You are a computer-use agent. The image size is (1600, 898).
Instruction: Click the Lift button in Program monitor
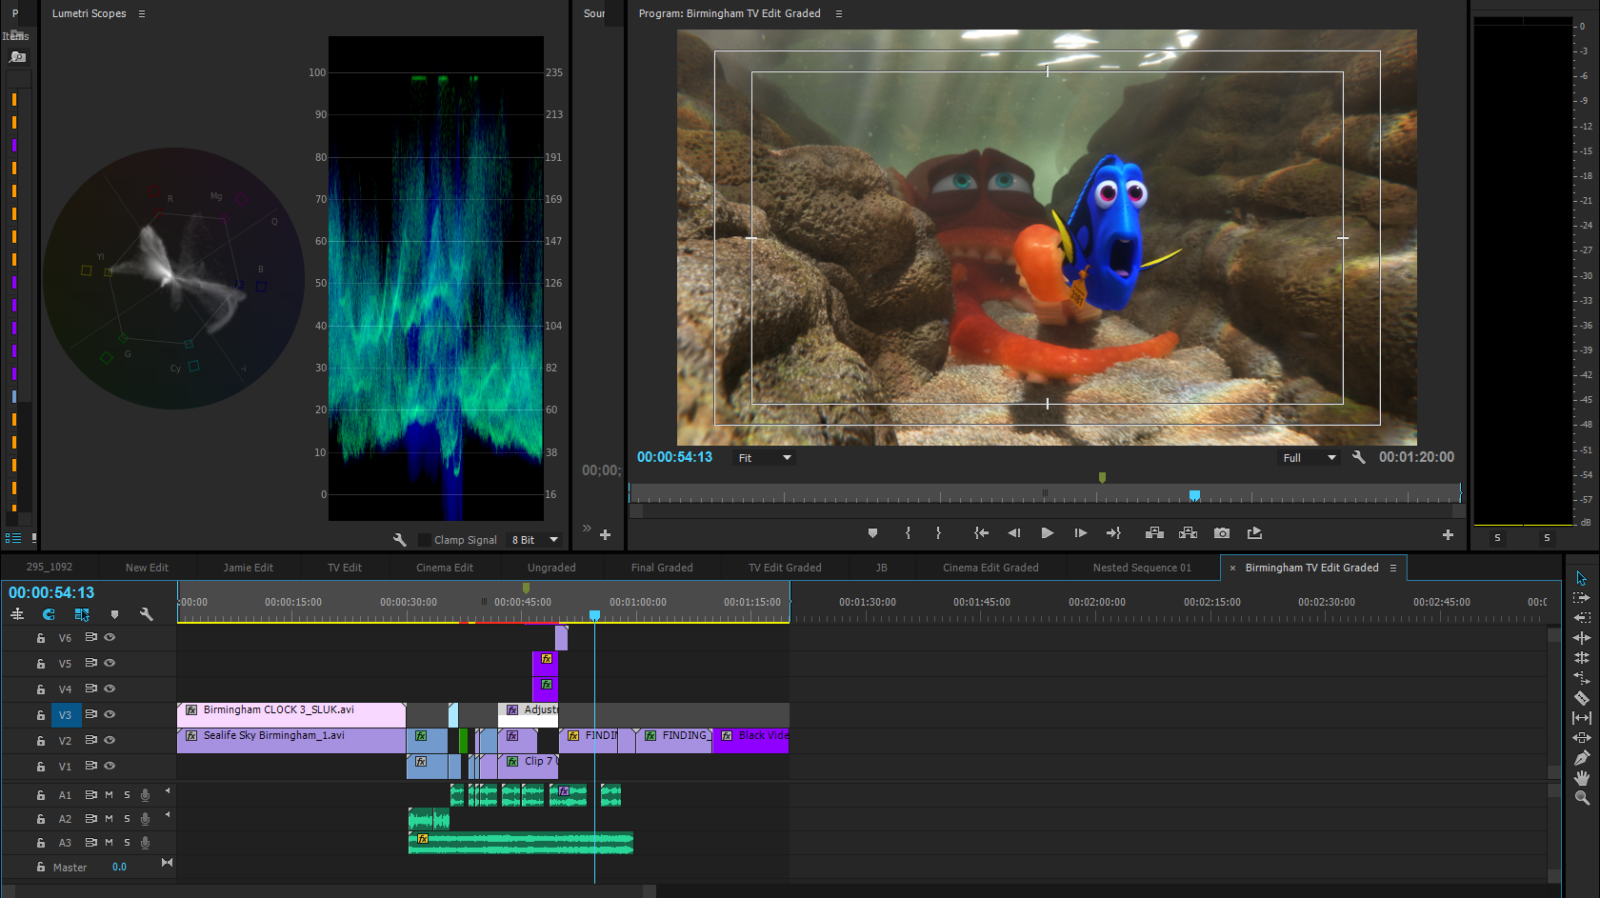point(1154,533)
